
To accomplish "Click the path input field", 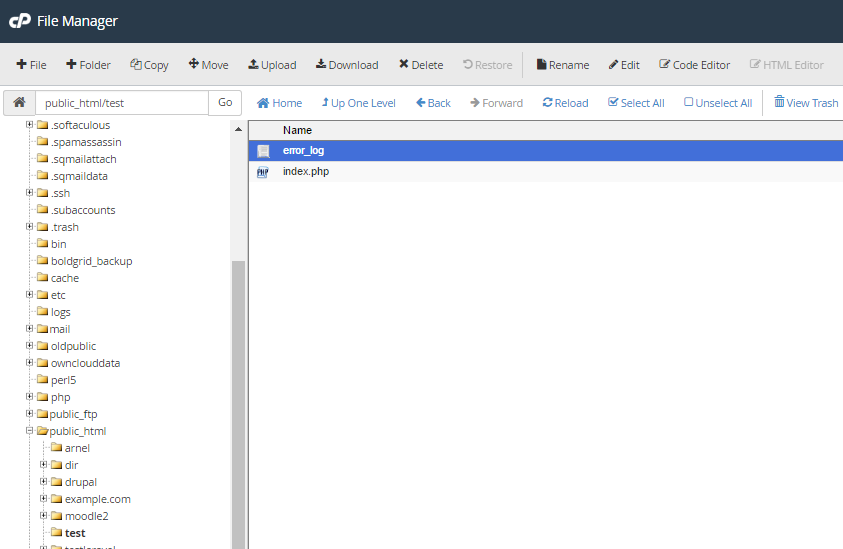I will [121, 103].
